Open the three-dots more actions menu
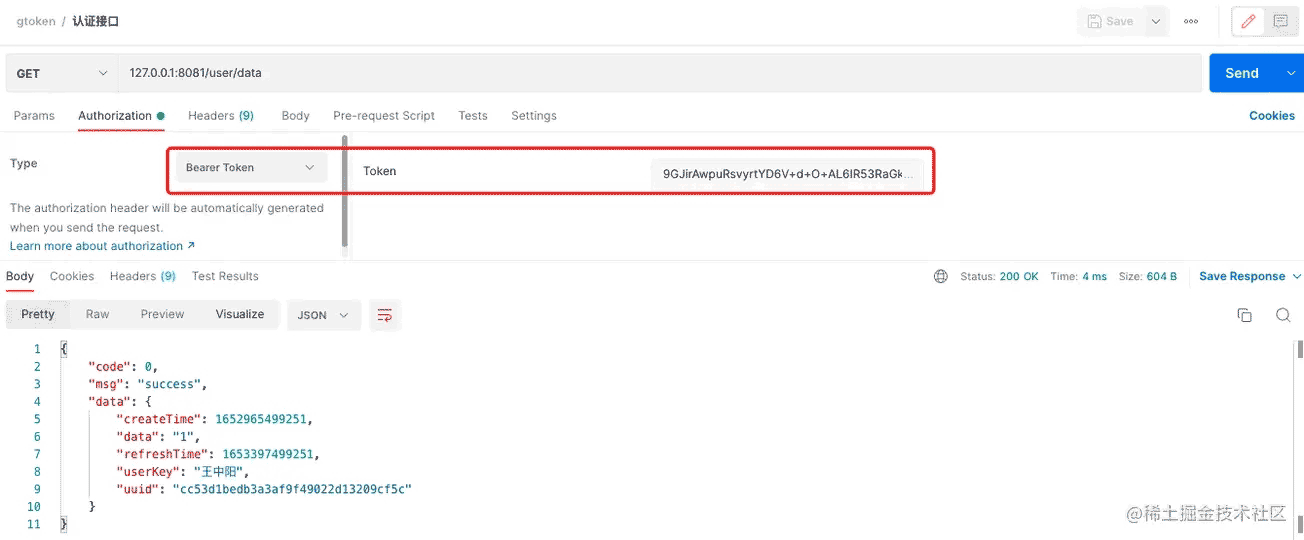 1191,21
